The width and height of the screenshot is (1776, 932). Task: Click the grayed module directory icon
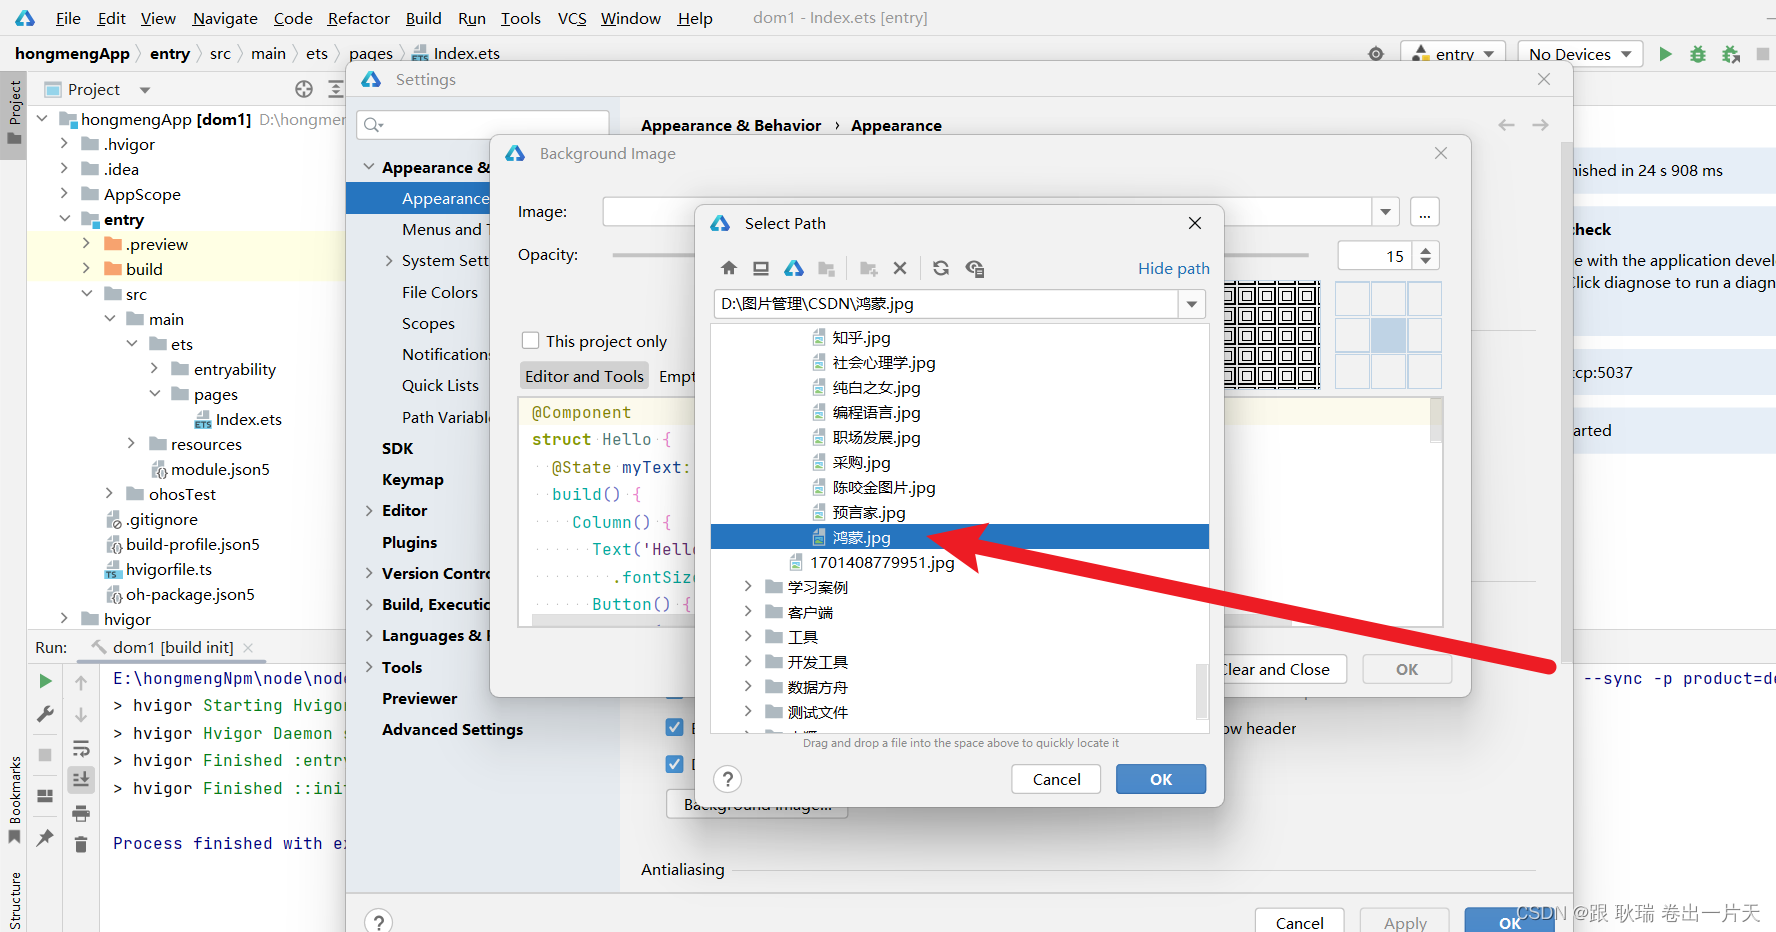[x=826, y=268]
